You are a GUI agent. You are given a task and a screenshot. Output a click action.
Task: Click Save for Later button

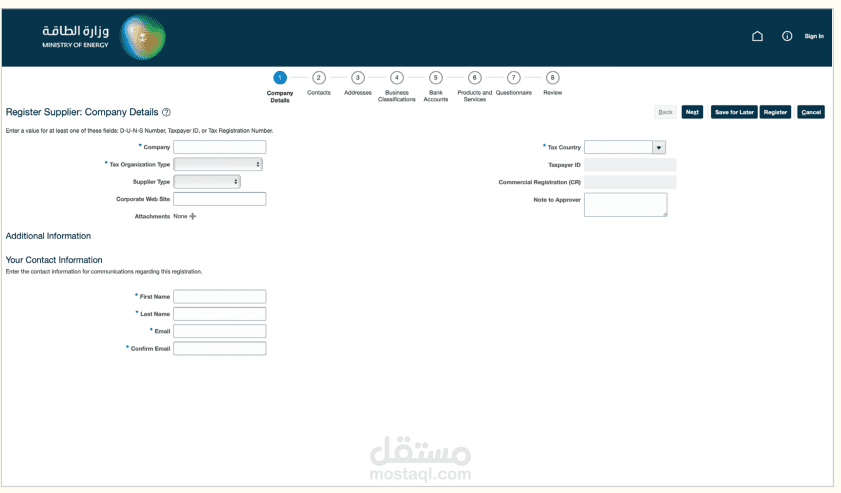point(734,112)
